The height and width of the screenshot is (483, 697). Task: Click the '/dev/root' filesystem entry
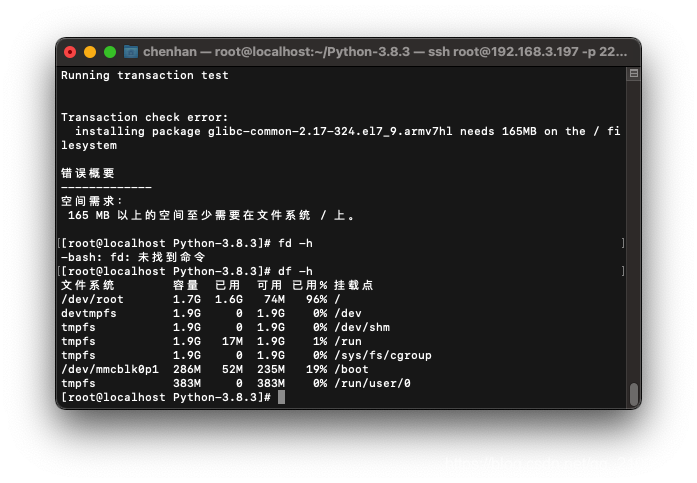(92, 299)
